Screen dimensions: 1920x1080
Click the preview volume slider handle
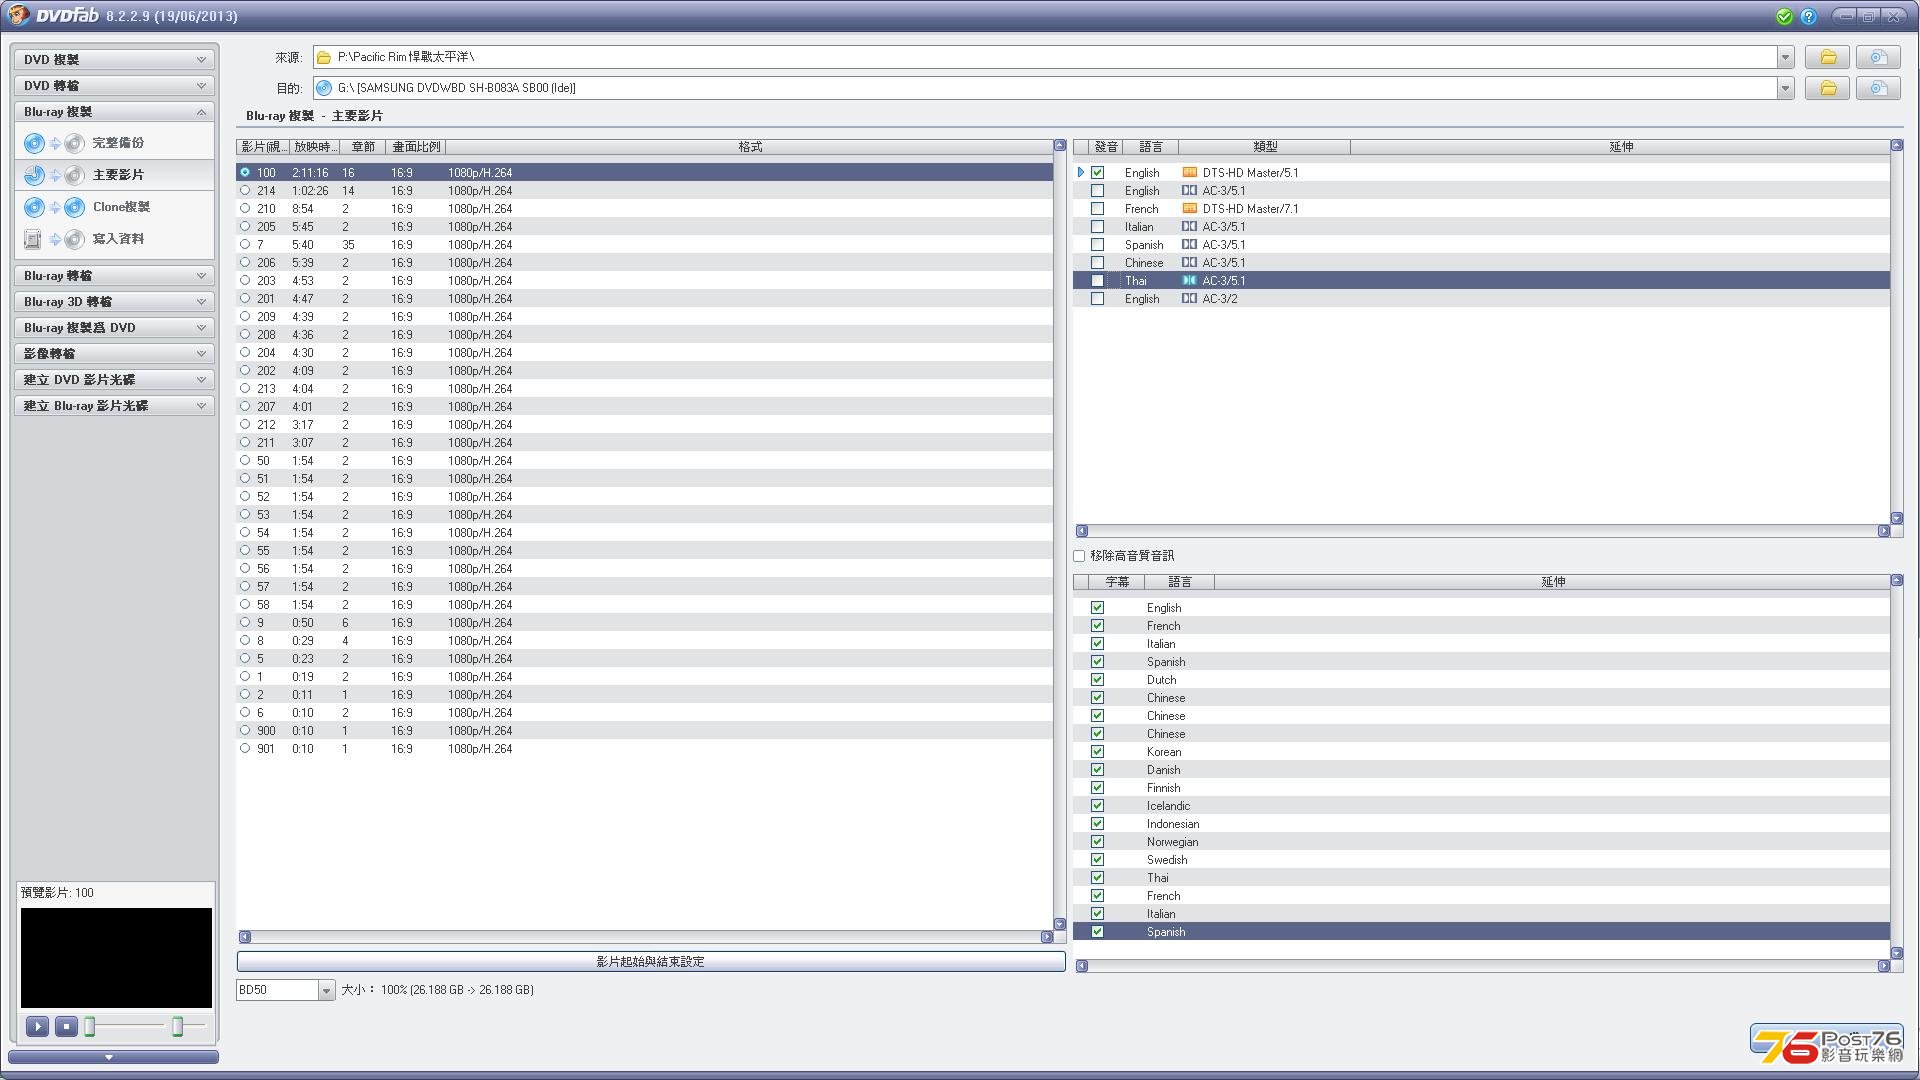[x=178, y=1026]
